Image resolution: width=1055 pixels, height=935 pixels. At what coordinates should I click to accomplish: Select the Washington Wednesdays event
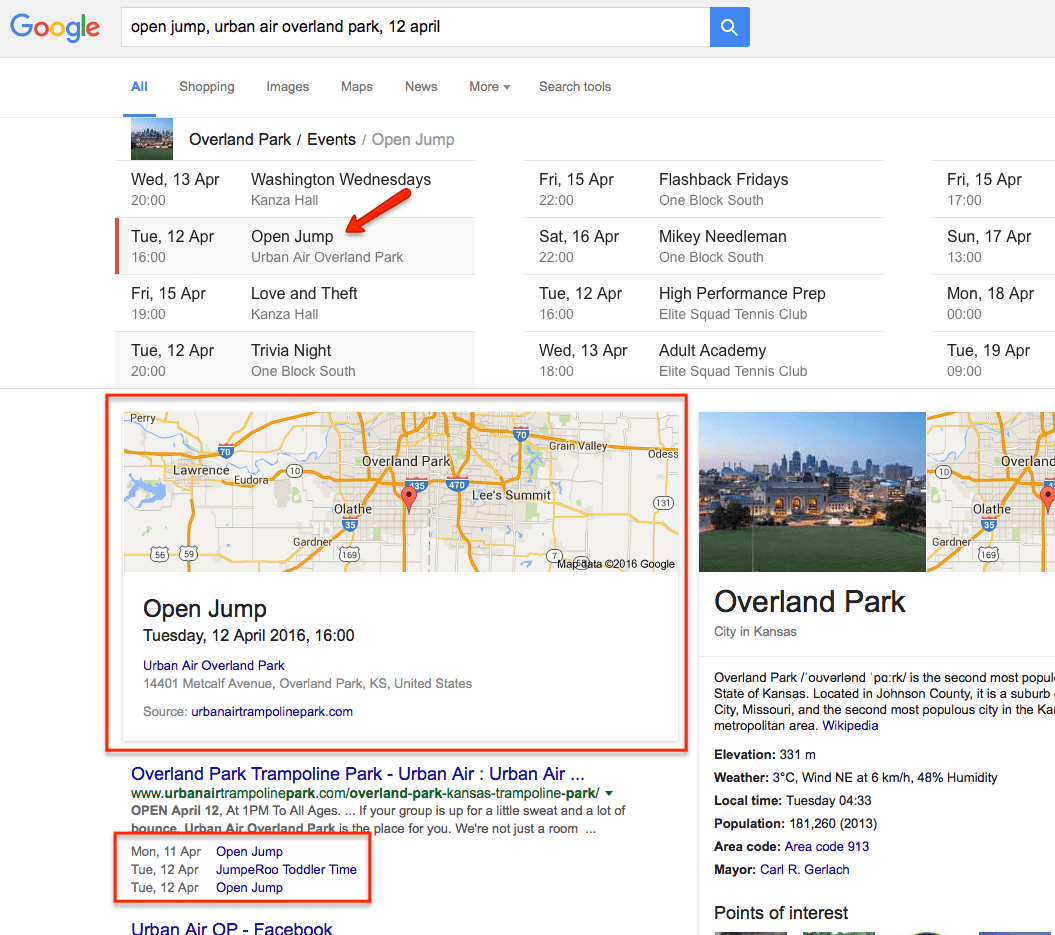[340, 180]
